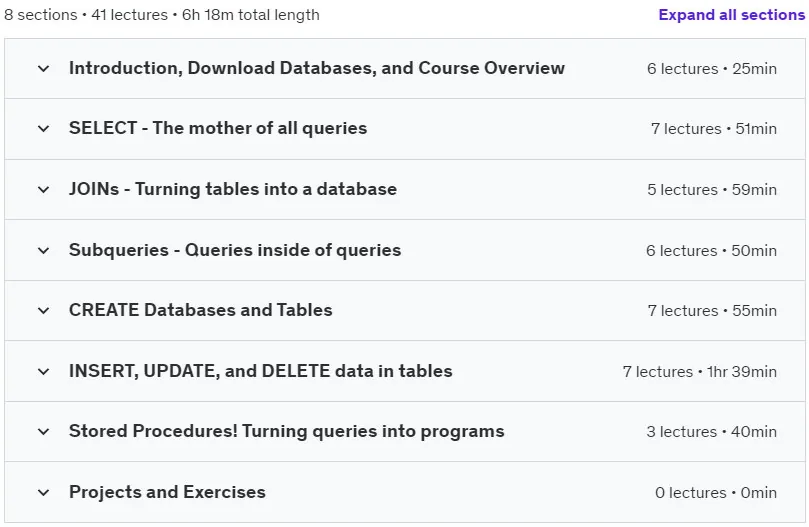The height and width of the screenshot is (527, 809).
Task: Expand the Subqueries section chevron
Action: tap(44, 250)
